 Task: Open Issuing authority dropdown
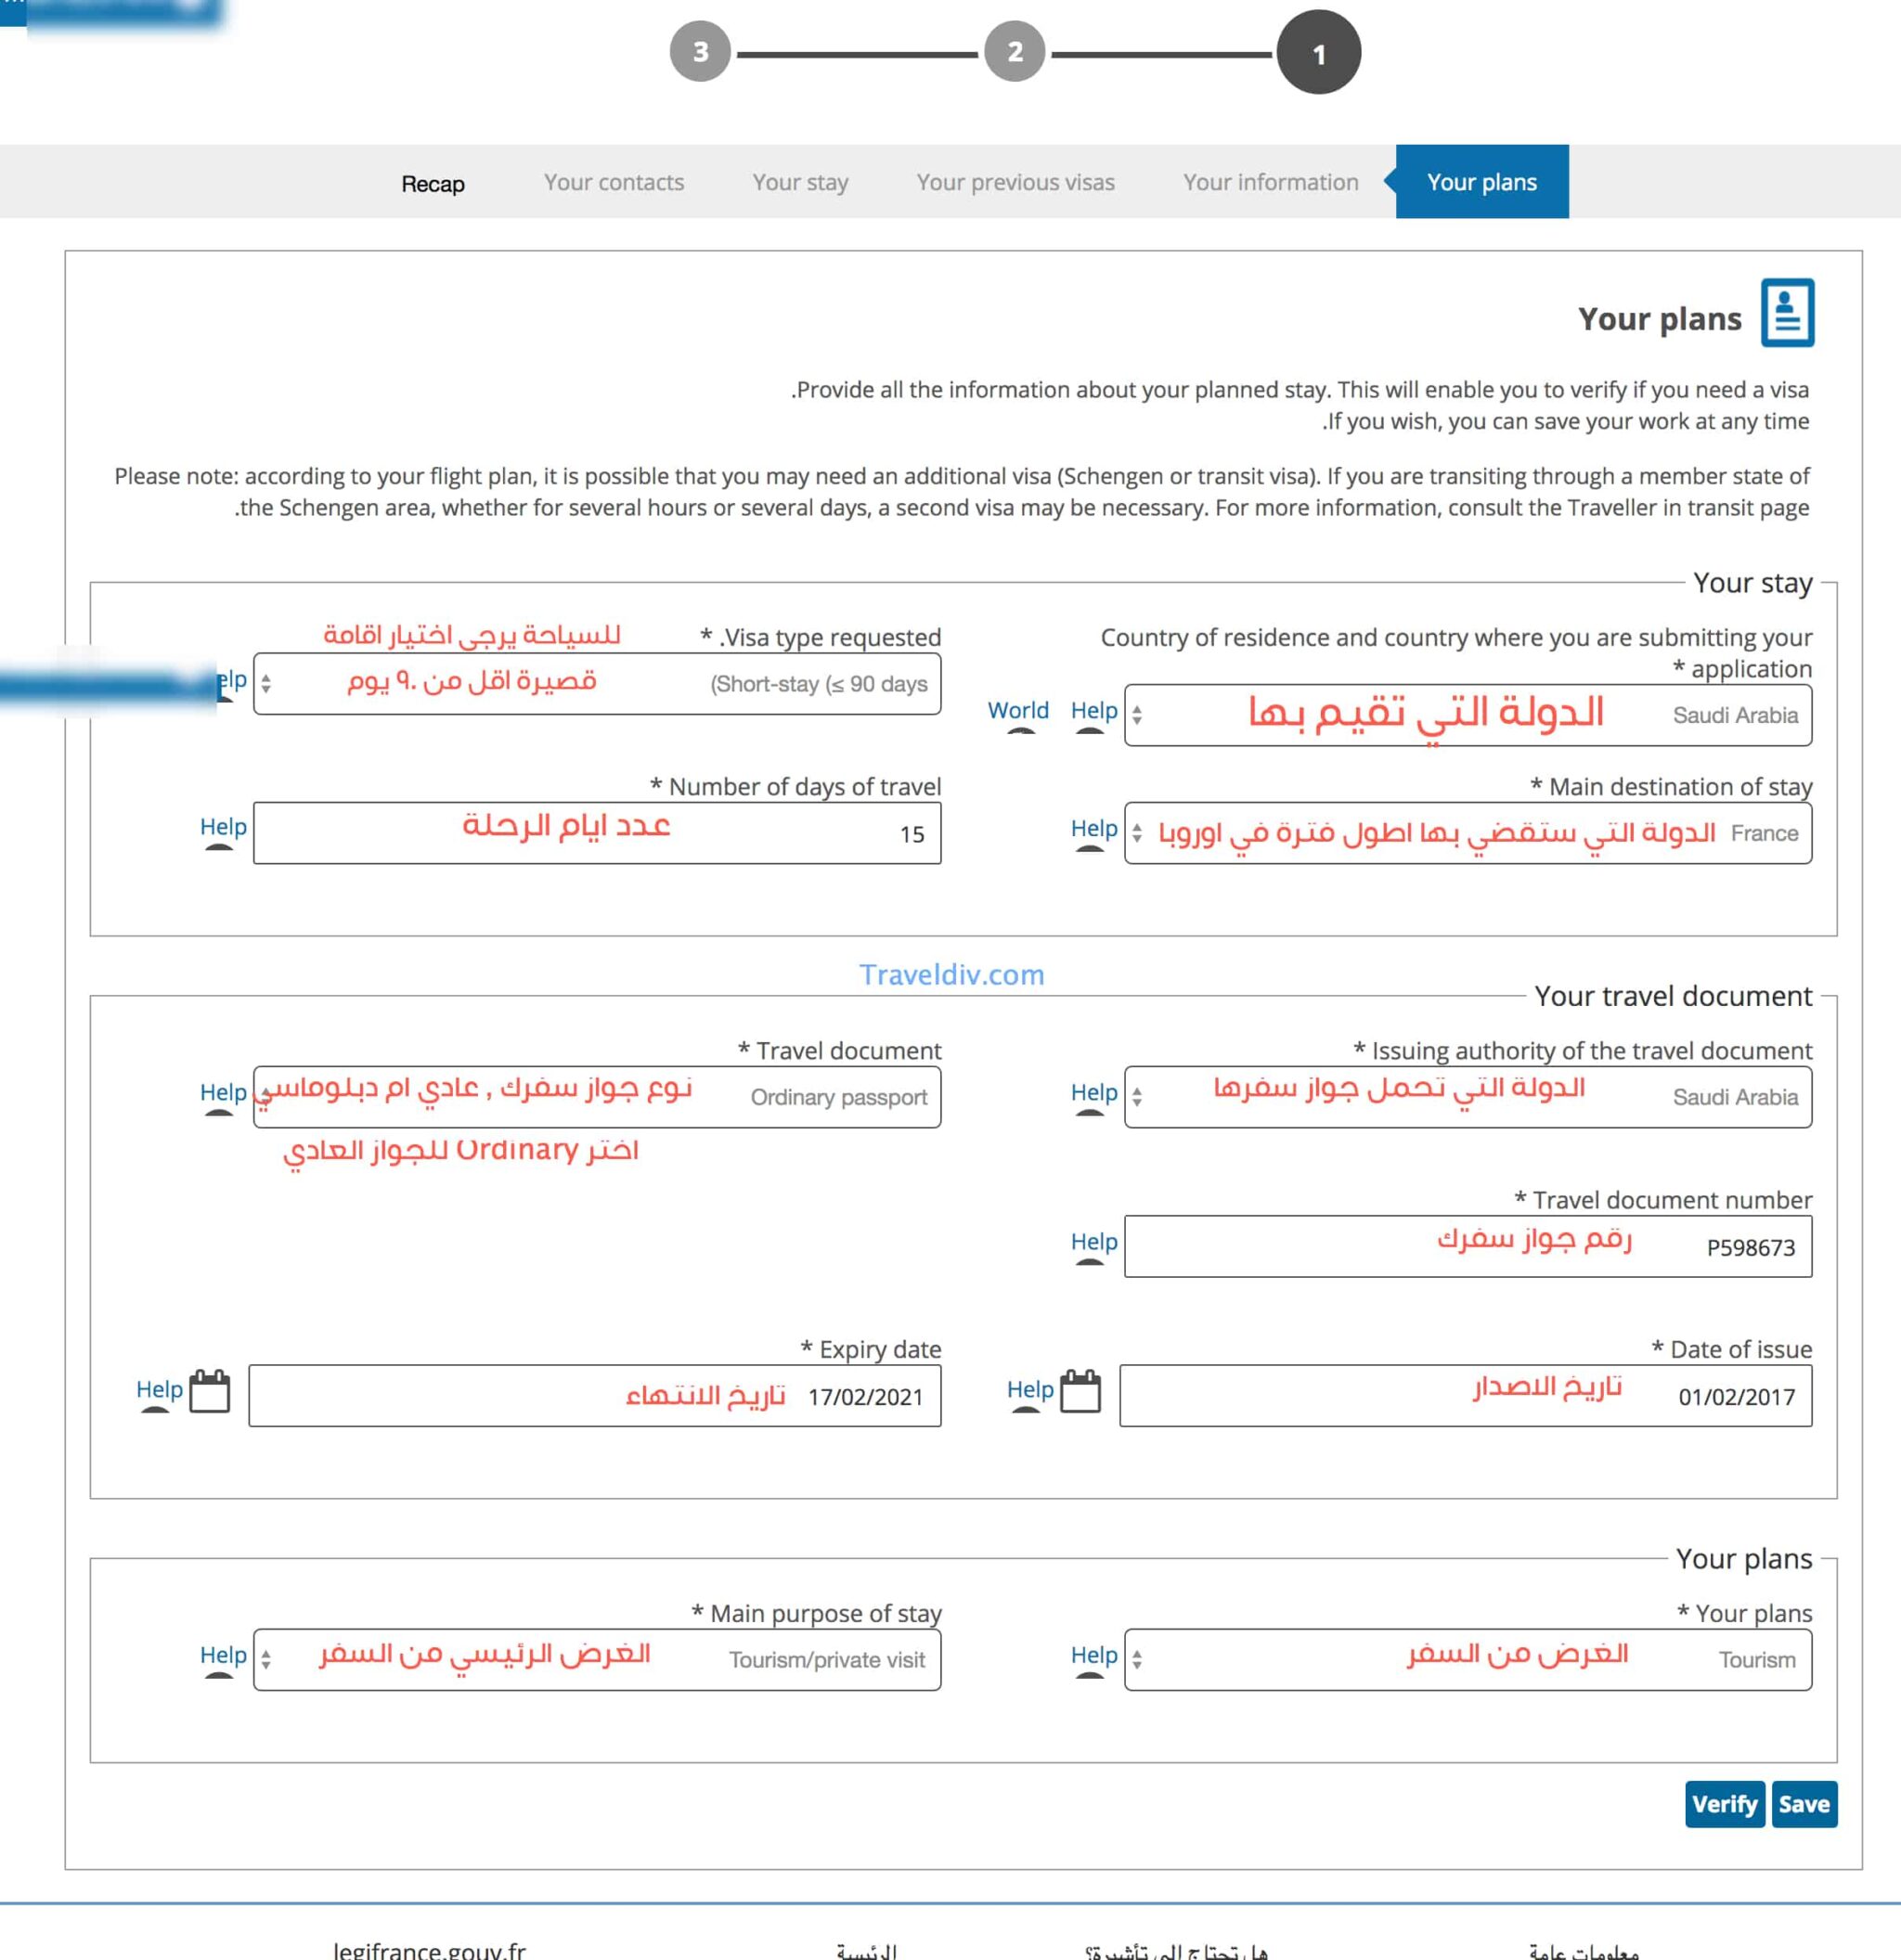pyautogui.click(x=1468, y=1097)
